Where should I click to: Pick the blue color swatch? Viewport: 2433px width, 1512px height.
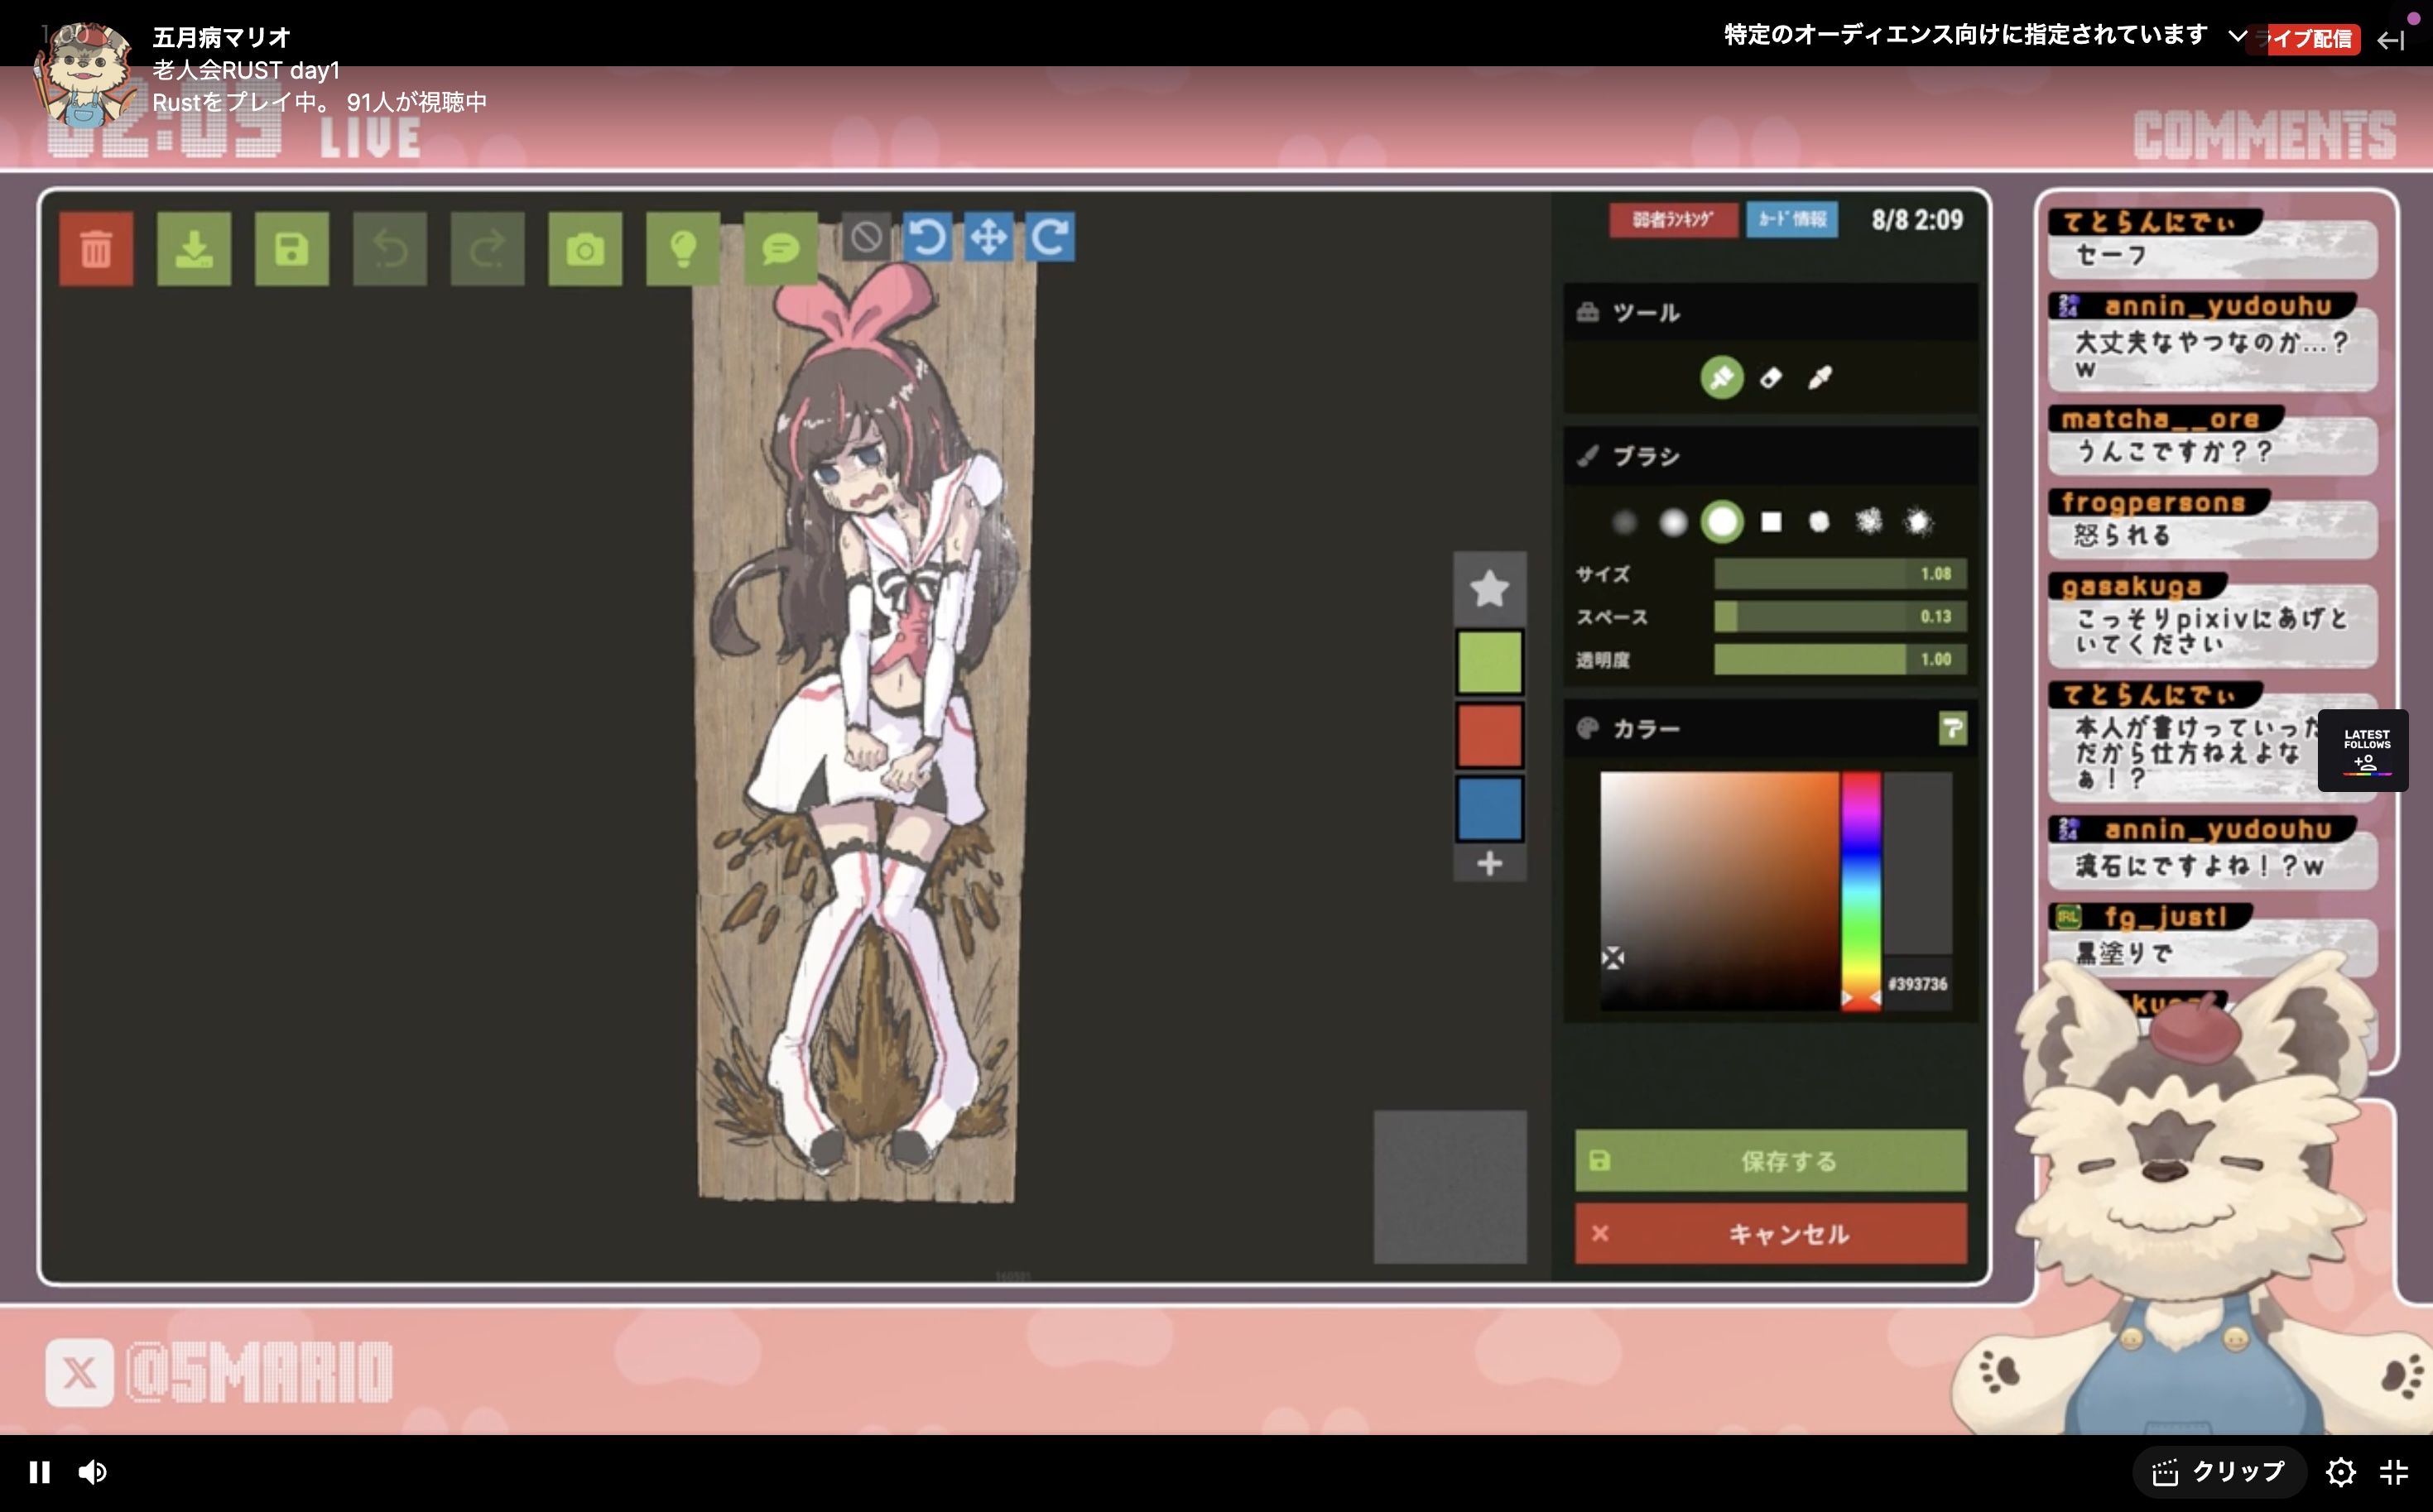[x=1490, y=808]
